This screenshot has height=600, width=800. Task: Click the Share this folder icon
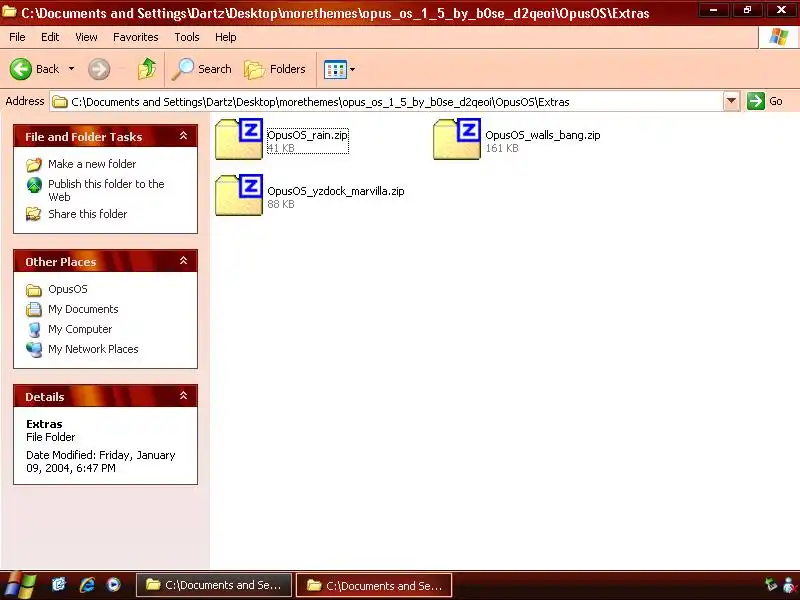[34, 214]
